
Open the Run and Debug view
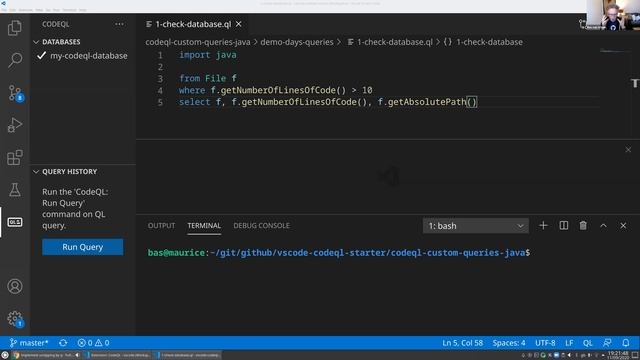(15, 125)
